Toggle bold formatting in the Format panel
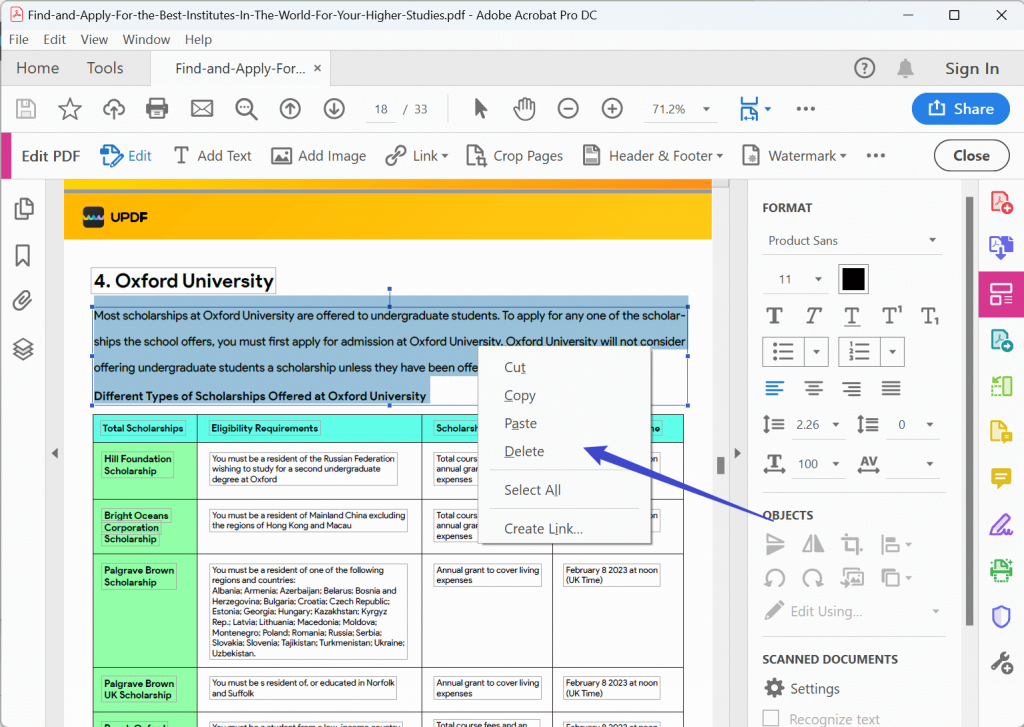Image resolution: width=1024 pixels, height=727 pixels. (773, 316)
